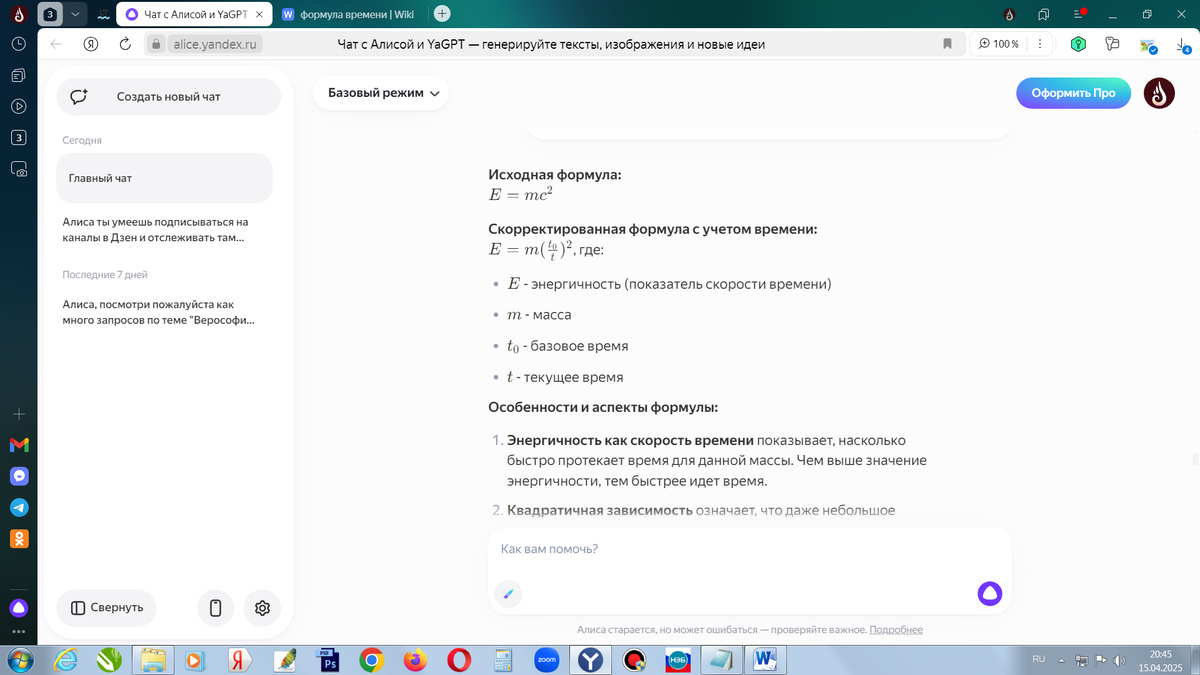Click the purple Alice voice assistant button
This screenshot has height=675, width=1200.
[989, 593]
